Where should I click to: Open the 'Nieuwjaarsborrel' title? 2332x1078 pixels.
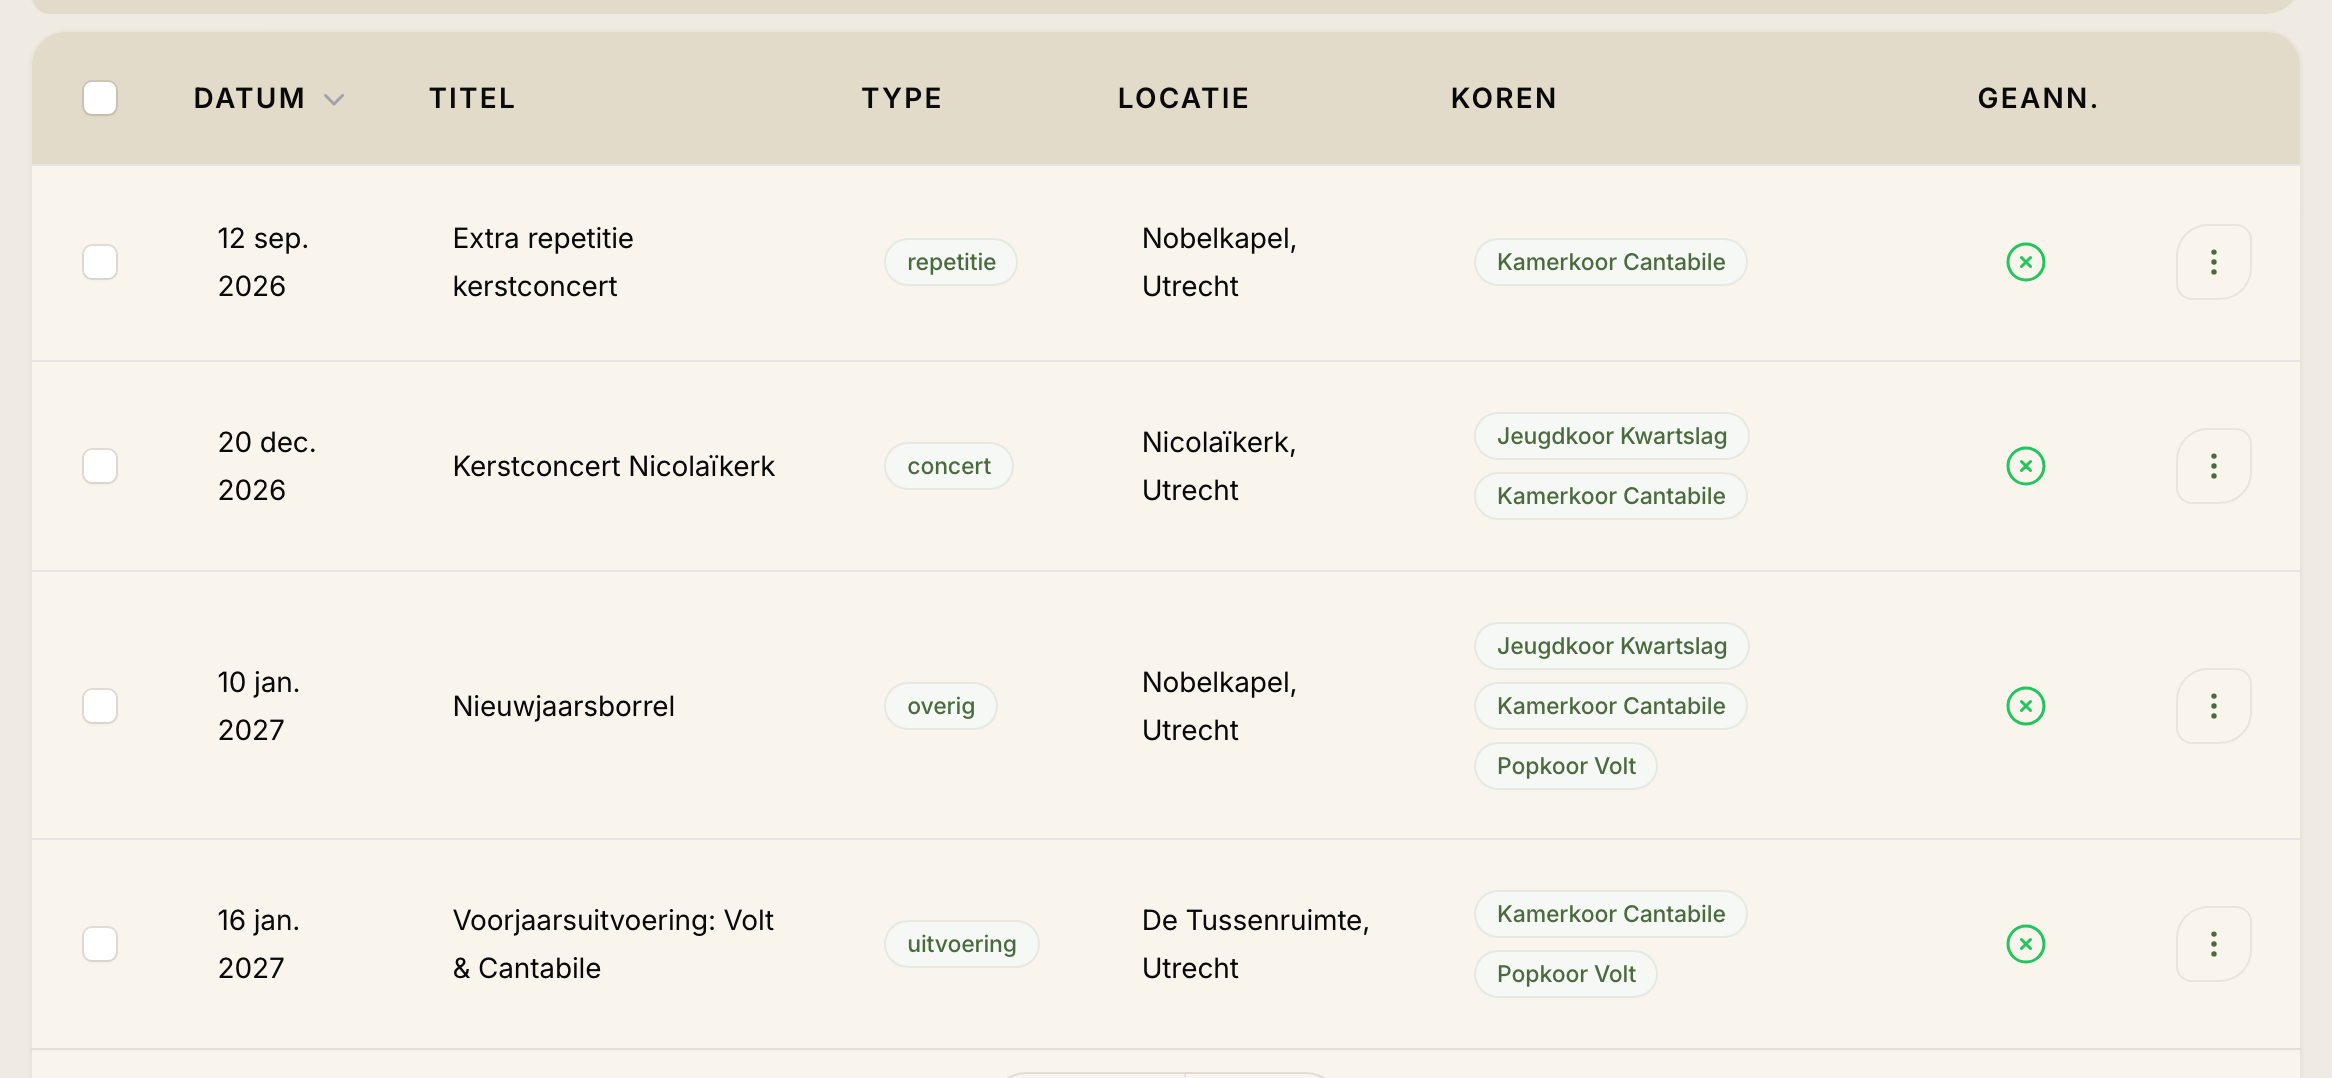[564, 706]
